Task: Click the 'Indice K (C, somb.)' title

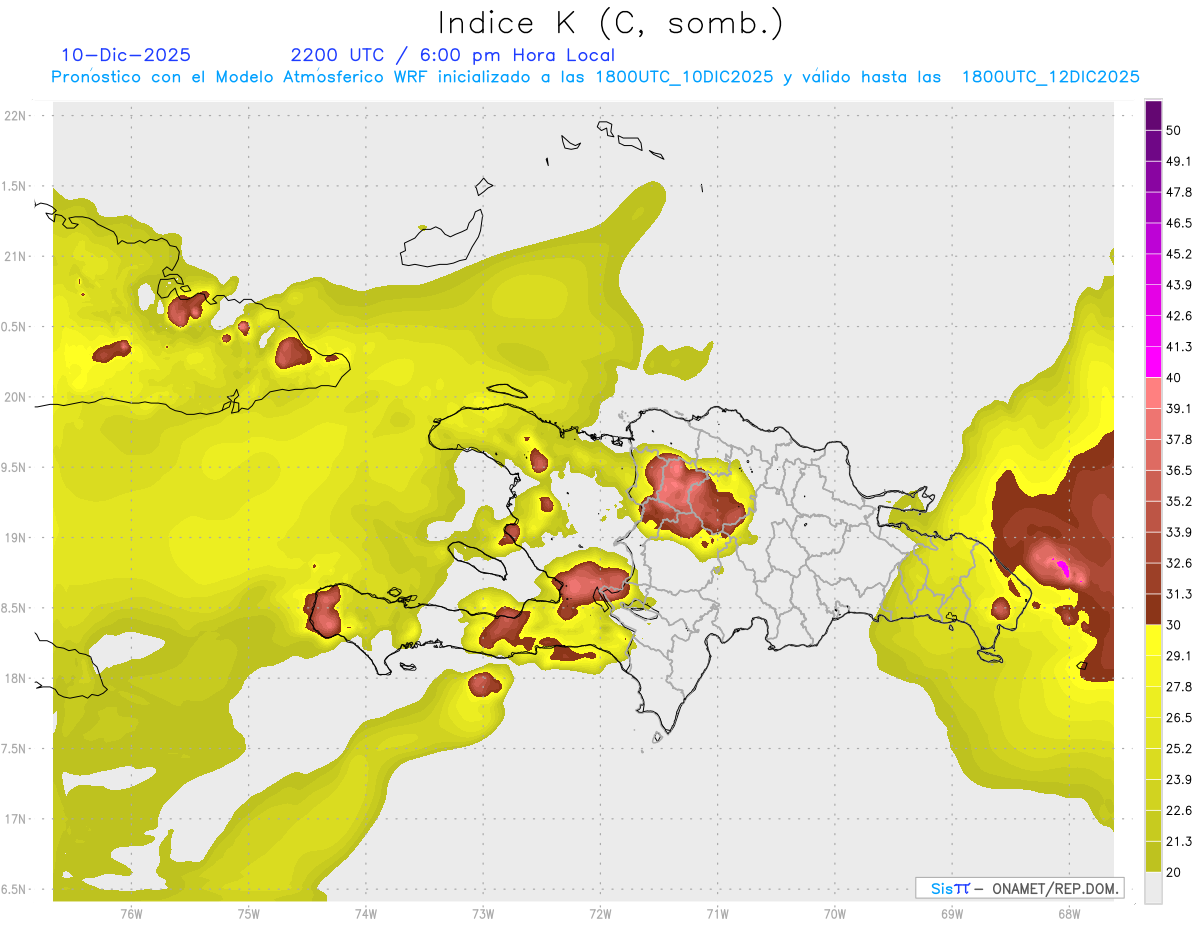Action: coord(611,24)
